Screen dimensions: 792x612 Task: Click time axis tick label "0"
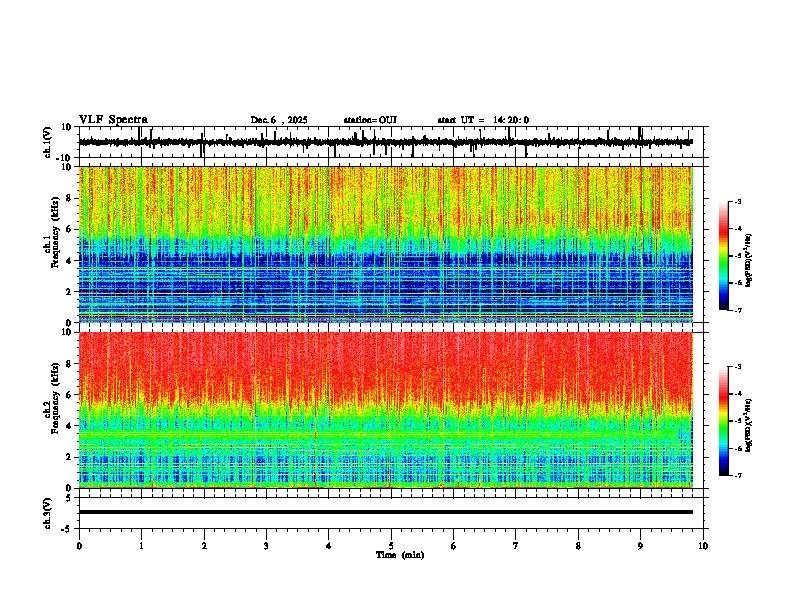pyautogui.click(x=79, y=546)
